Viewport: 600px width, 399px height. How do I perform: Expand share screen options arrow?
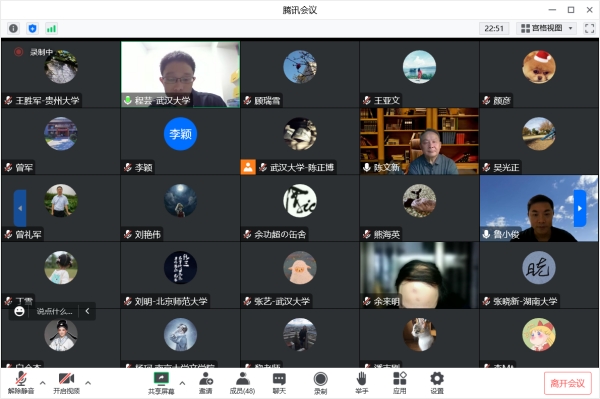point(182,383)
